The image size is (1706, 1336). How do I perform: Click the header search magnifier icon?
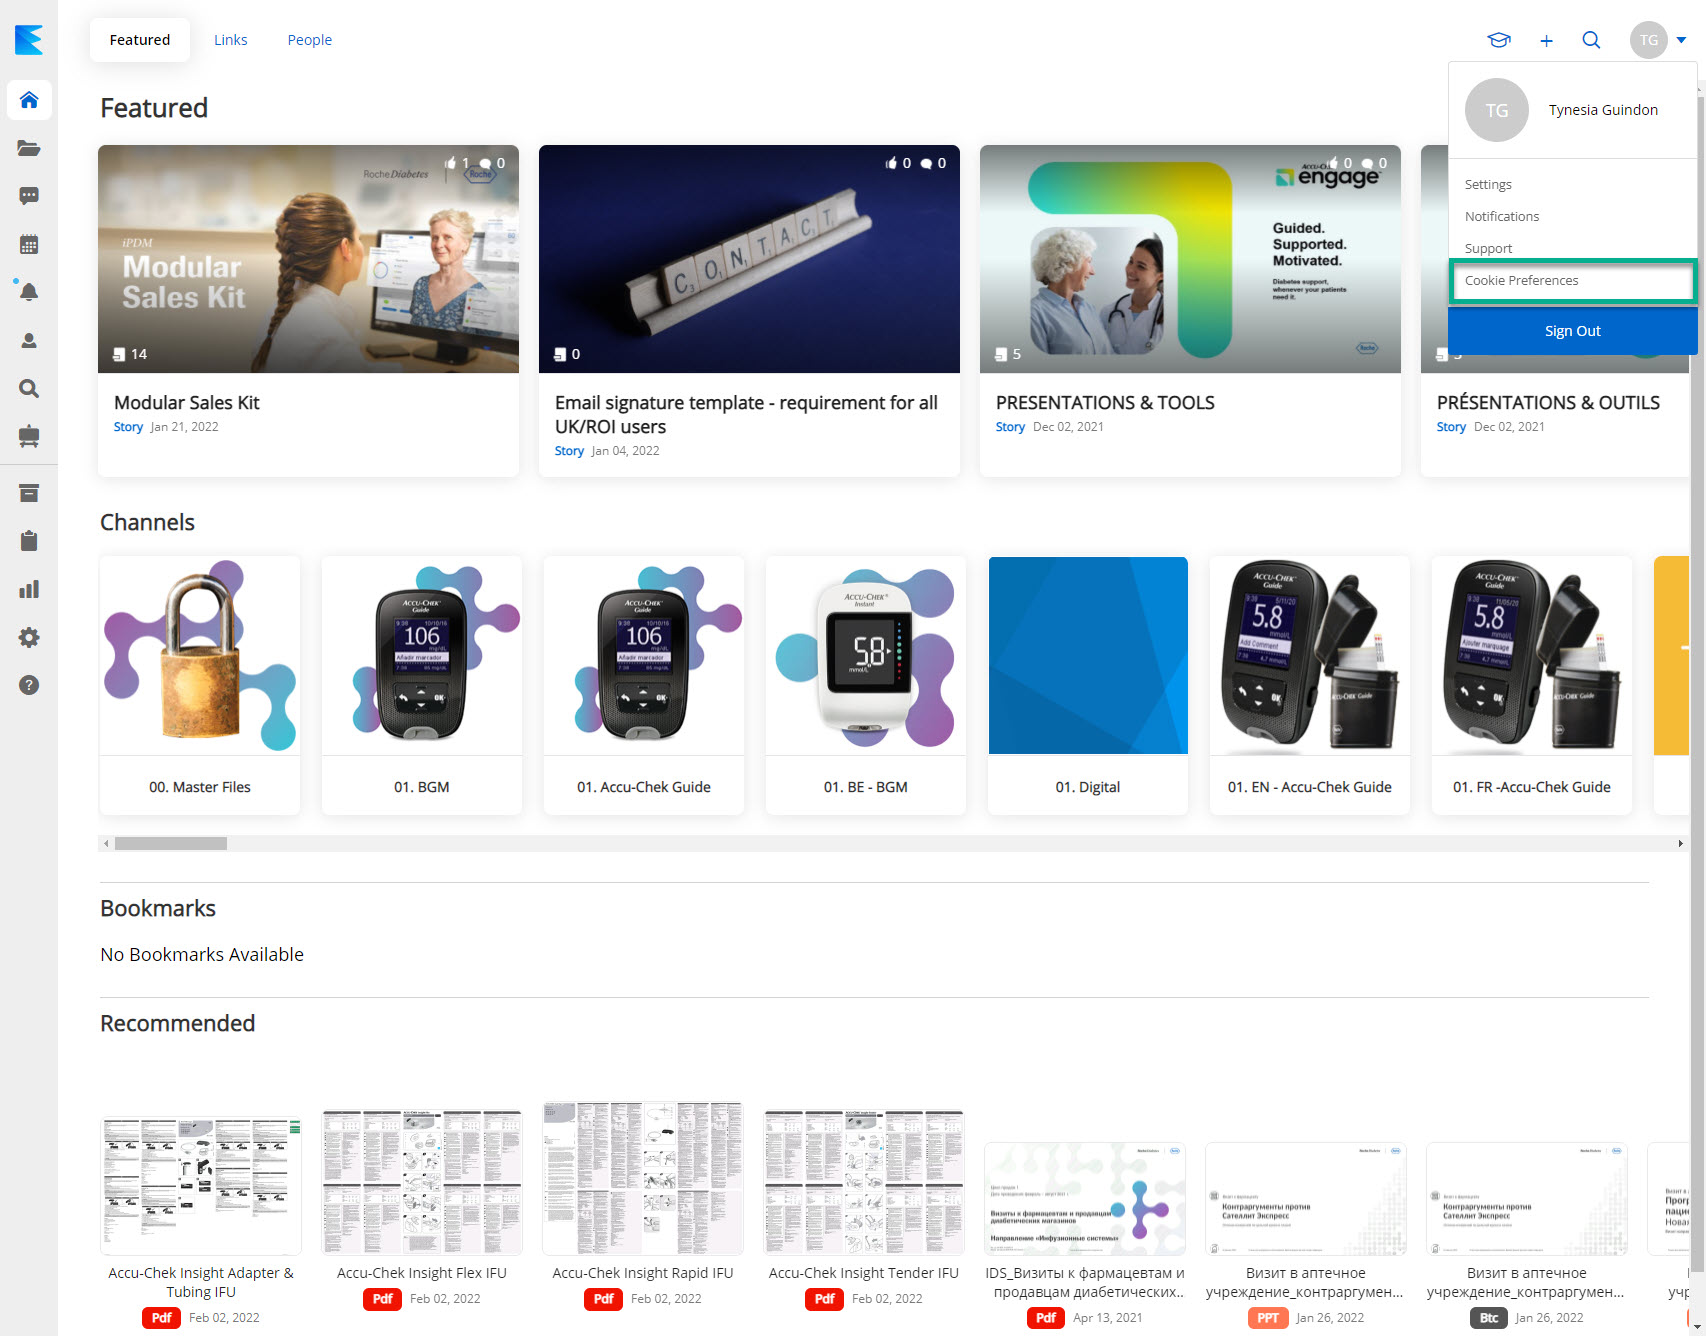tap(1591, 40)
